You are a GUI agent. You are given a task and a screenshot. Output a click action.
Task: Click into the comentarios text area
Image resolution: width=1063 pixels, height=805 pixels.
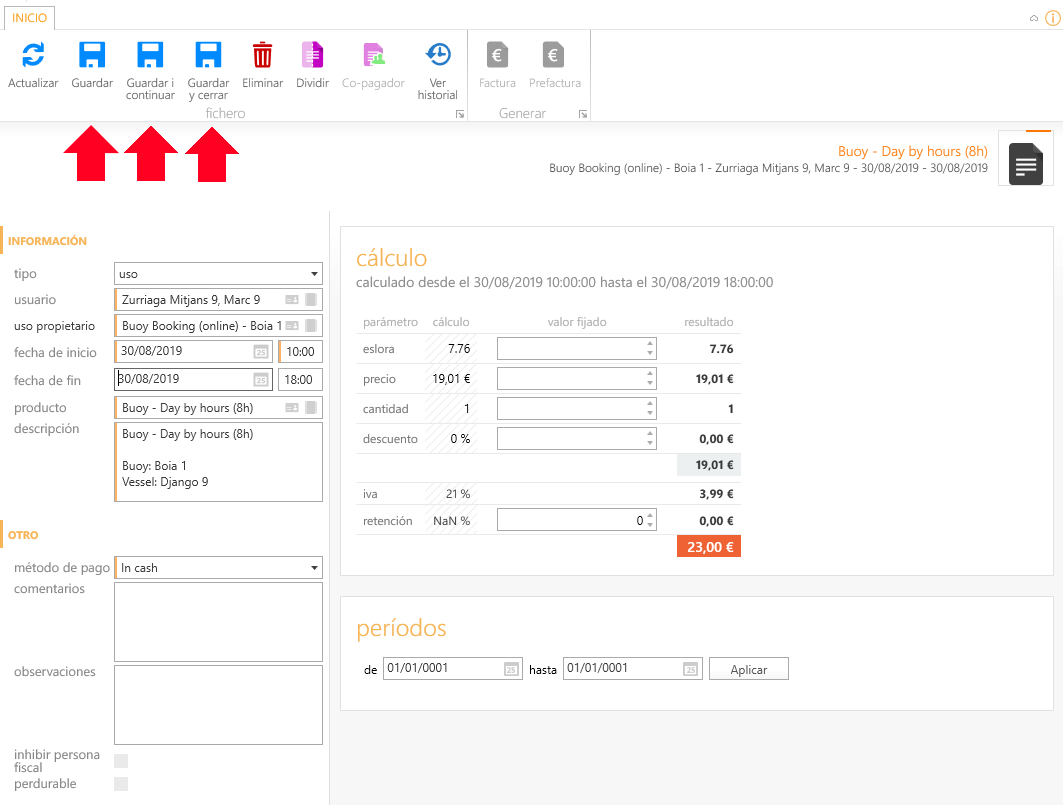[218, 622]
